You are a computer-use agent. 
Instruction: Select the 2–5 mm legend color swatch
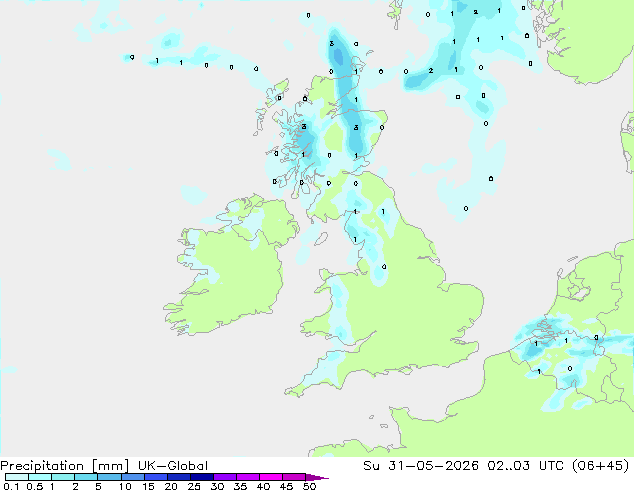tap(86, 477)
